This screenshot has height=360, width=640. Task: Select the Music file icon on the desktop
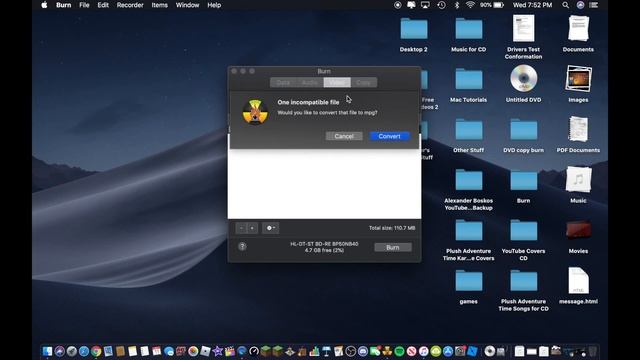(x=578, y=180)
